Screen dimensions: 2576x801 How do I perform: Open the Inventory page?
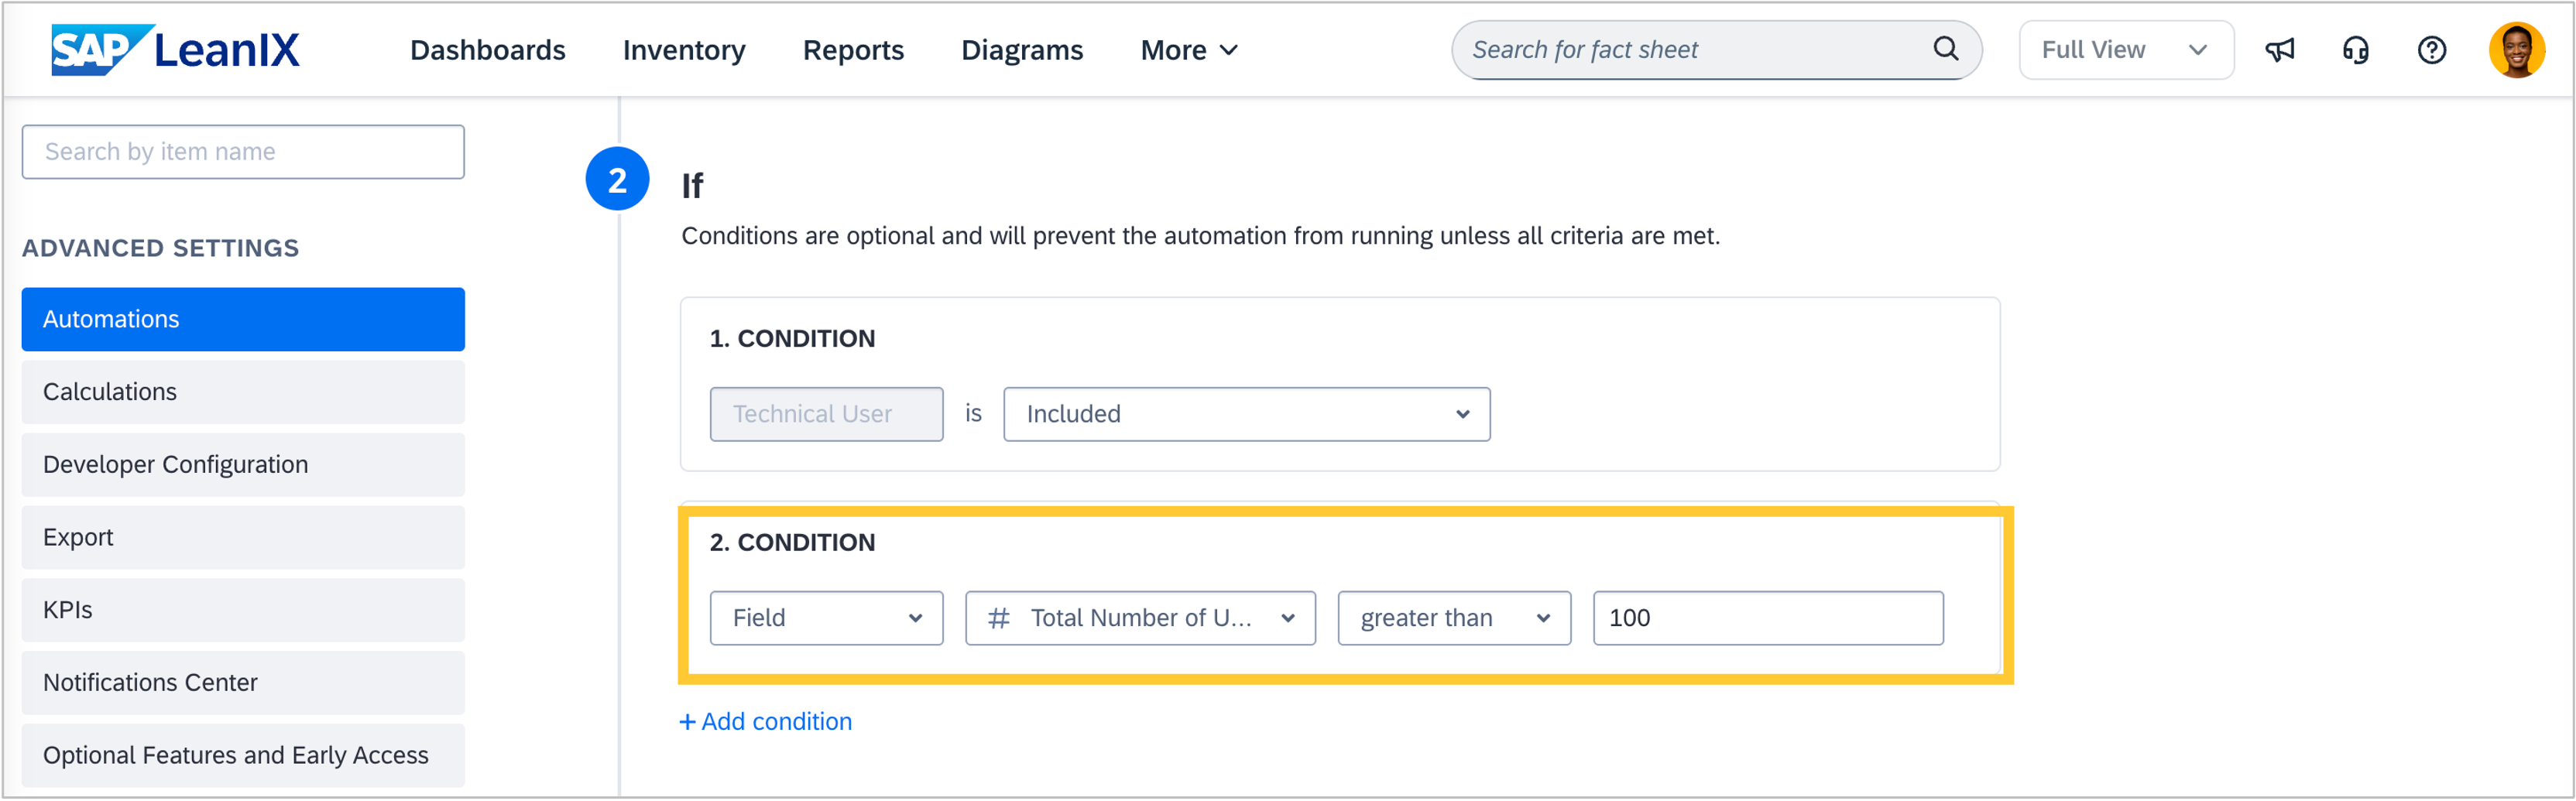684,50
